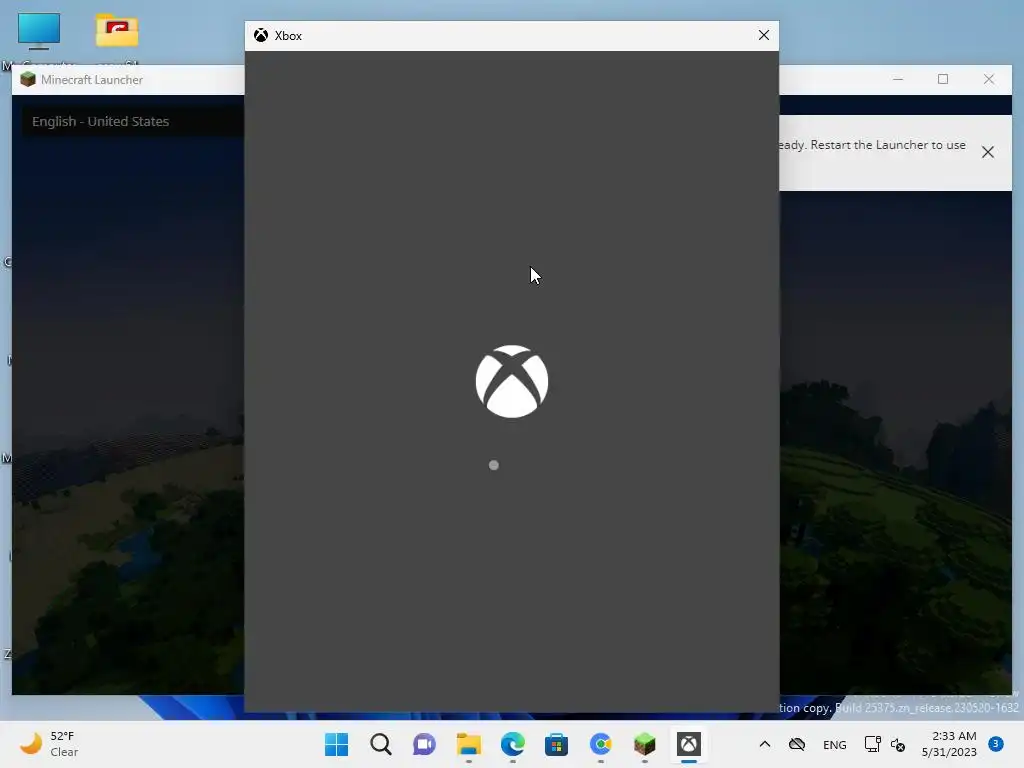Close the Minecraft Launcher window

pos(989,79)
